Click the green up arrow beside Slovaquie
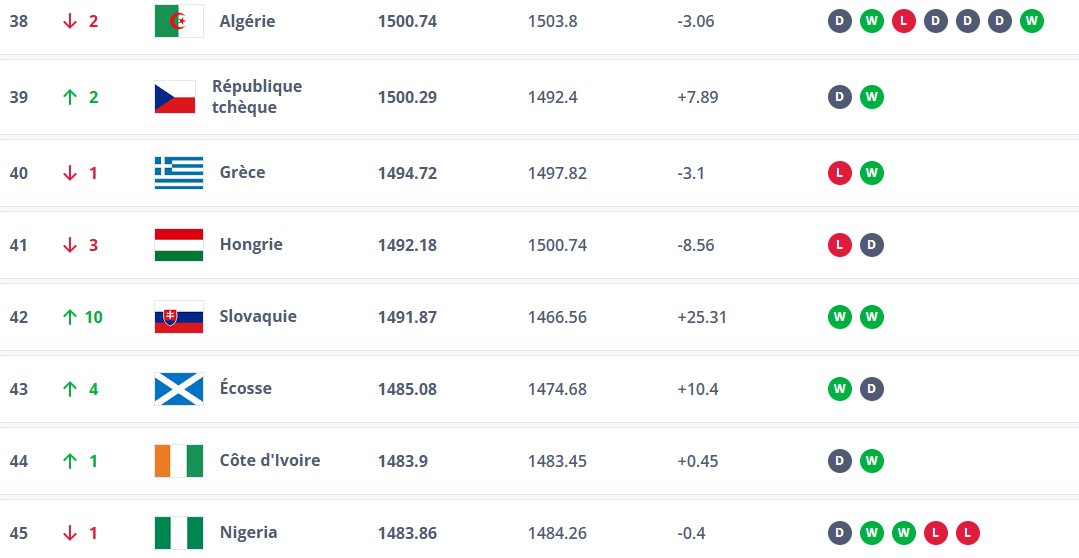The height and width of the screenshot is (558, 1079). (70, 317)
